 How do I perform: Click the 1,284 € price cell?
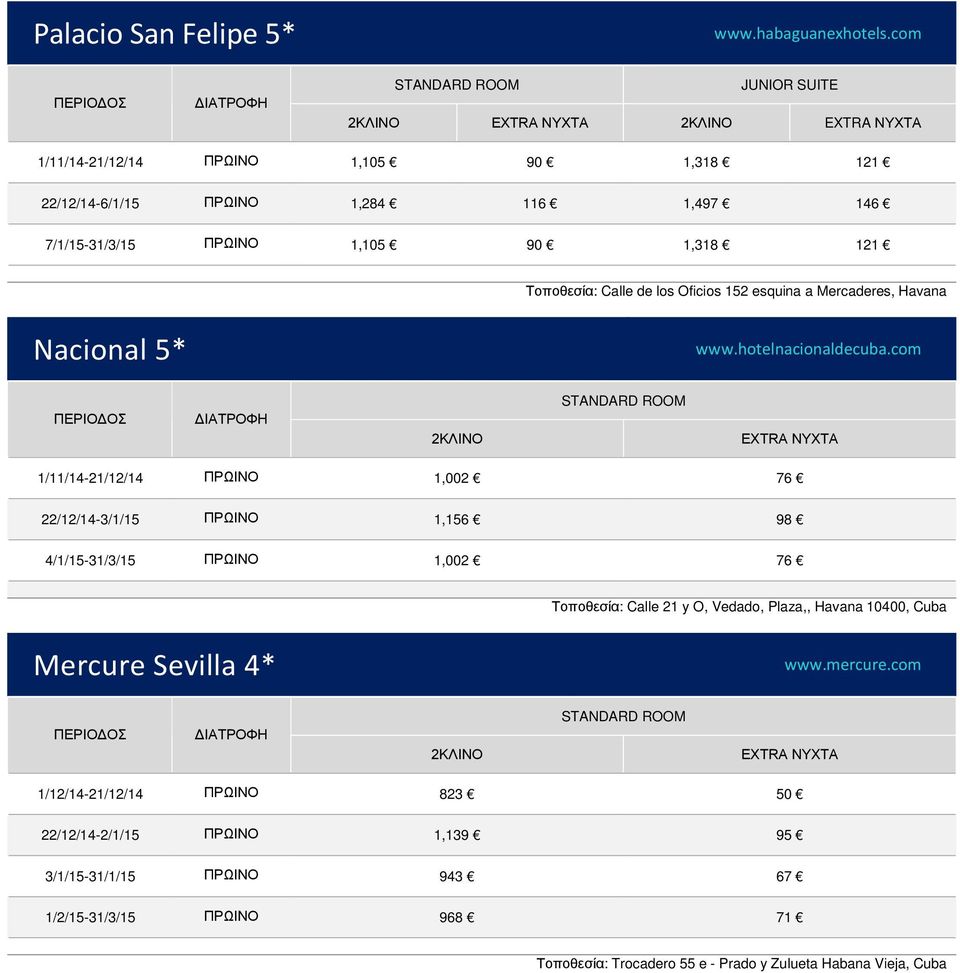point(374,204)
